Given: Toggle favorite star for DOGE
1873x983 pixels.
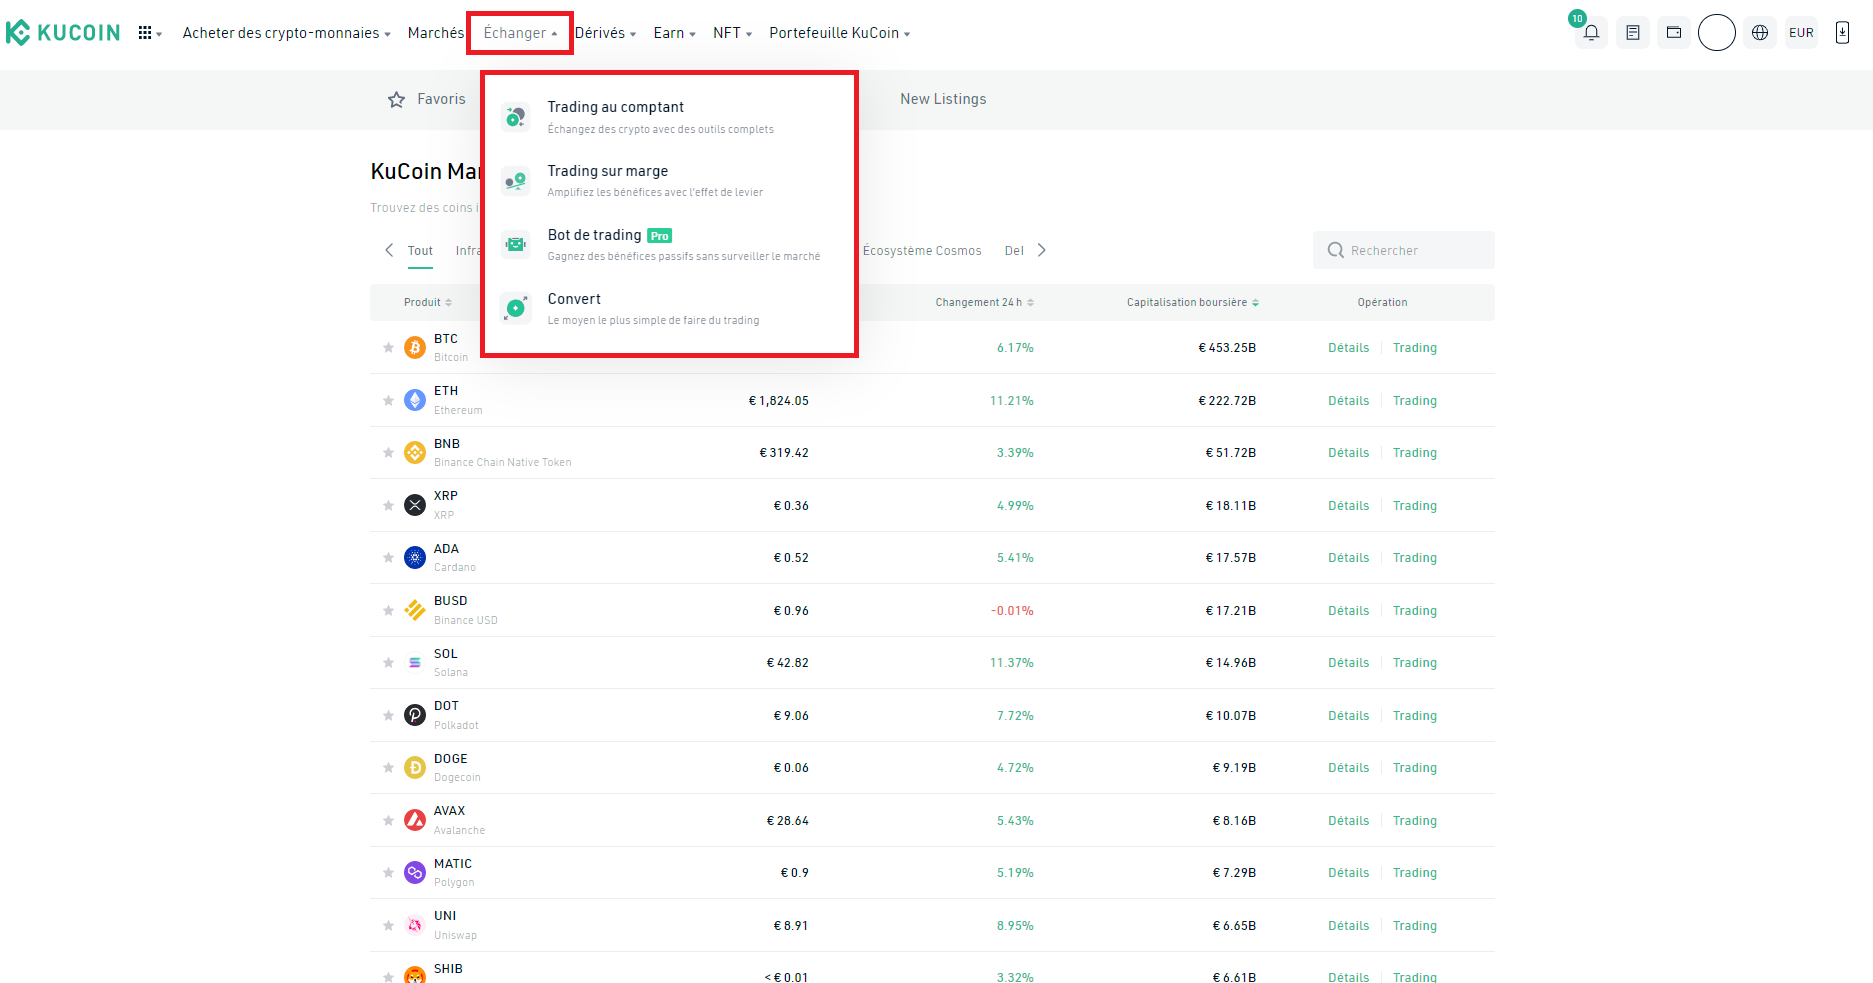Looking at the screenshot, I should pos(388,767).
